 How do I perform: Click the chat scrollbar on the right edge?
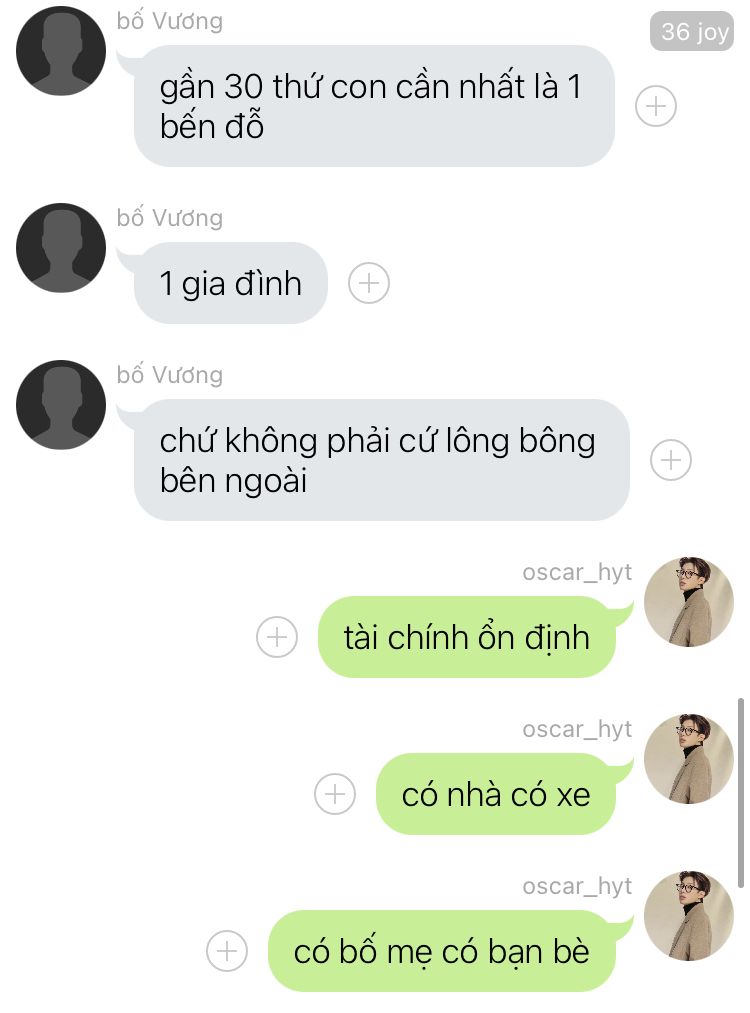pyautogui.click(x=741, y=793)
